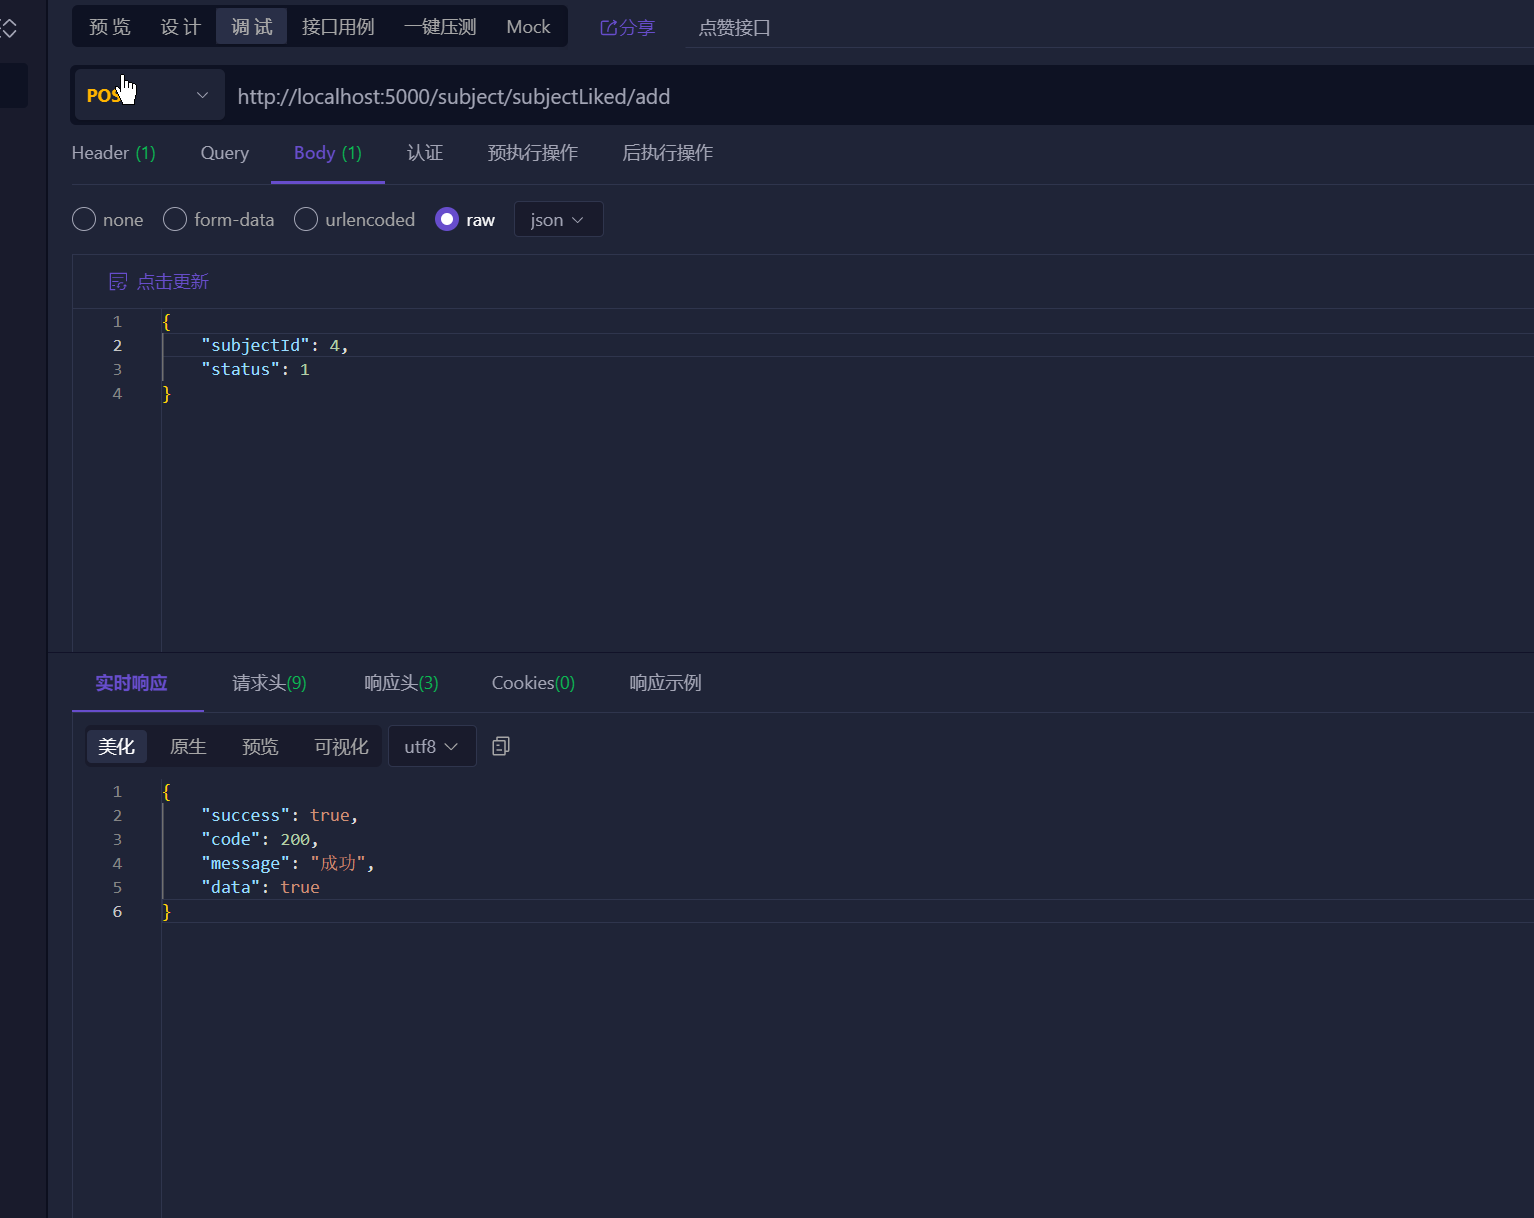The width and height of the screenshot is (1534, 1218).
Task: Open the Header (1) tab
Action: click(114, 153)
